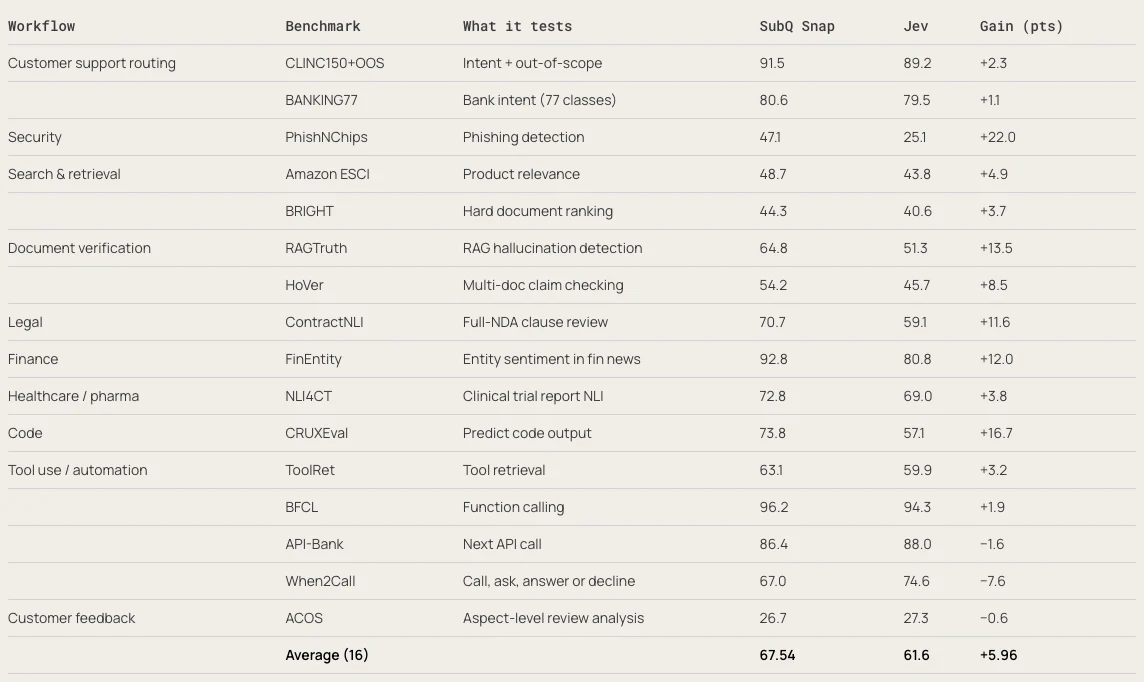Image resolution: width=1144 pixels, height=682 pixels.
Task: Click the Predict code output description
Action: [527, 433]
